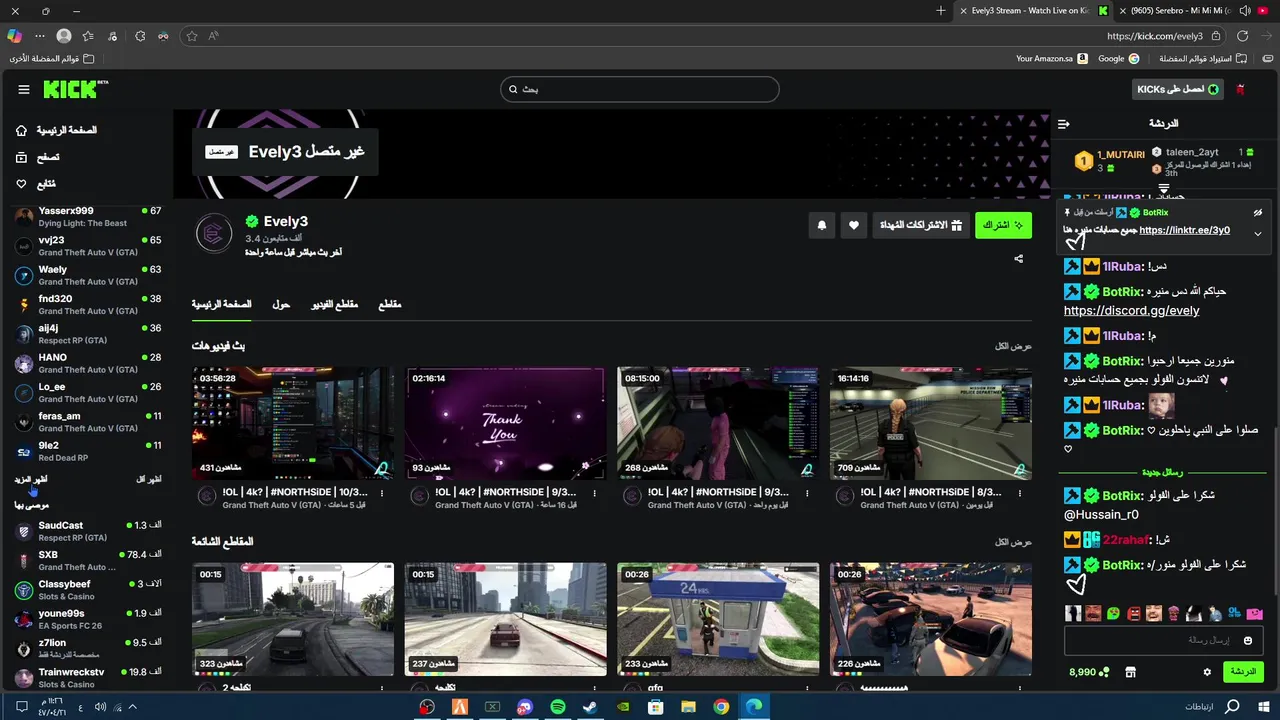1280x720 pixels.
Task: Open the browse تصفح sidebar item
Action: coord(37,157)
